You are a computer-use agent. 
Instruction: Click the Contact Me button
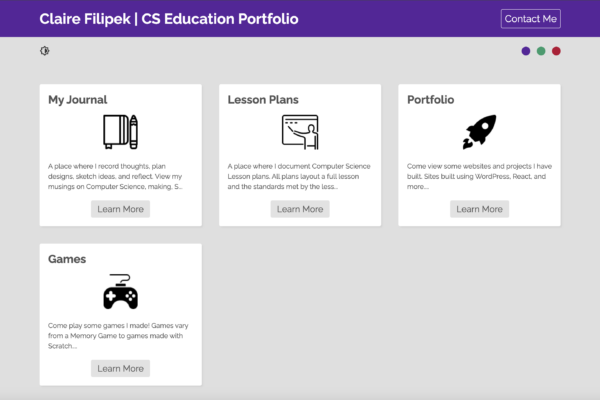click(x=531, y=19)
